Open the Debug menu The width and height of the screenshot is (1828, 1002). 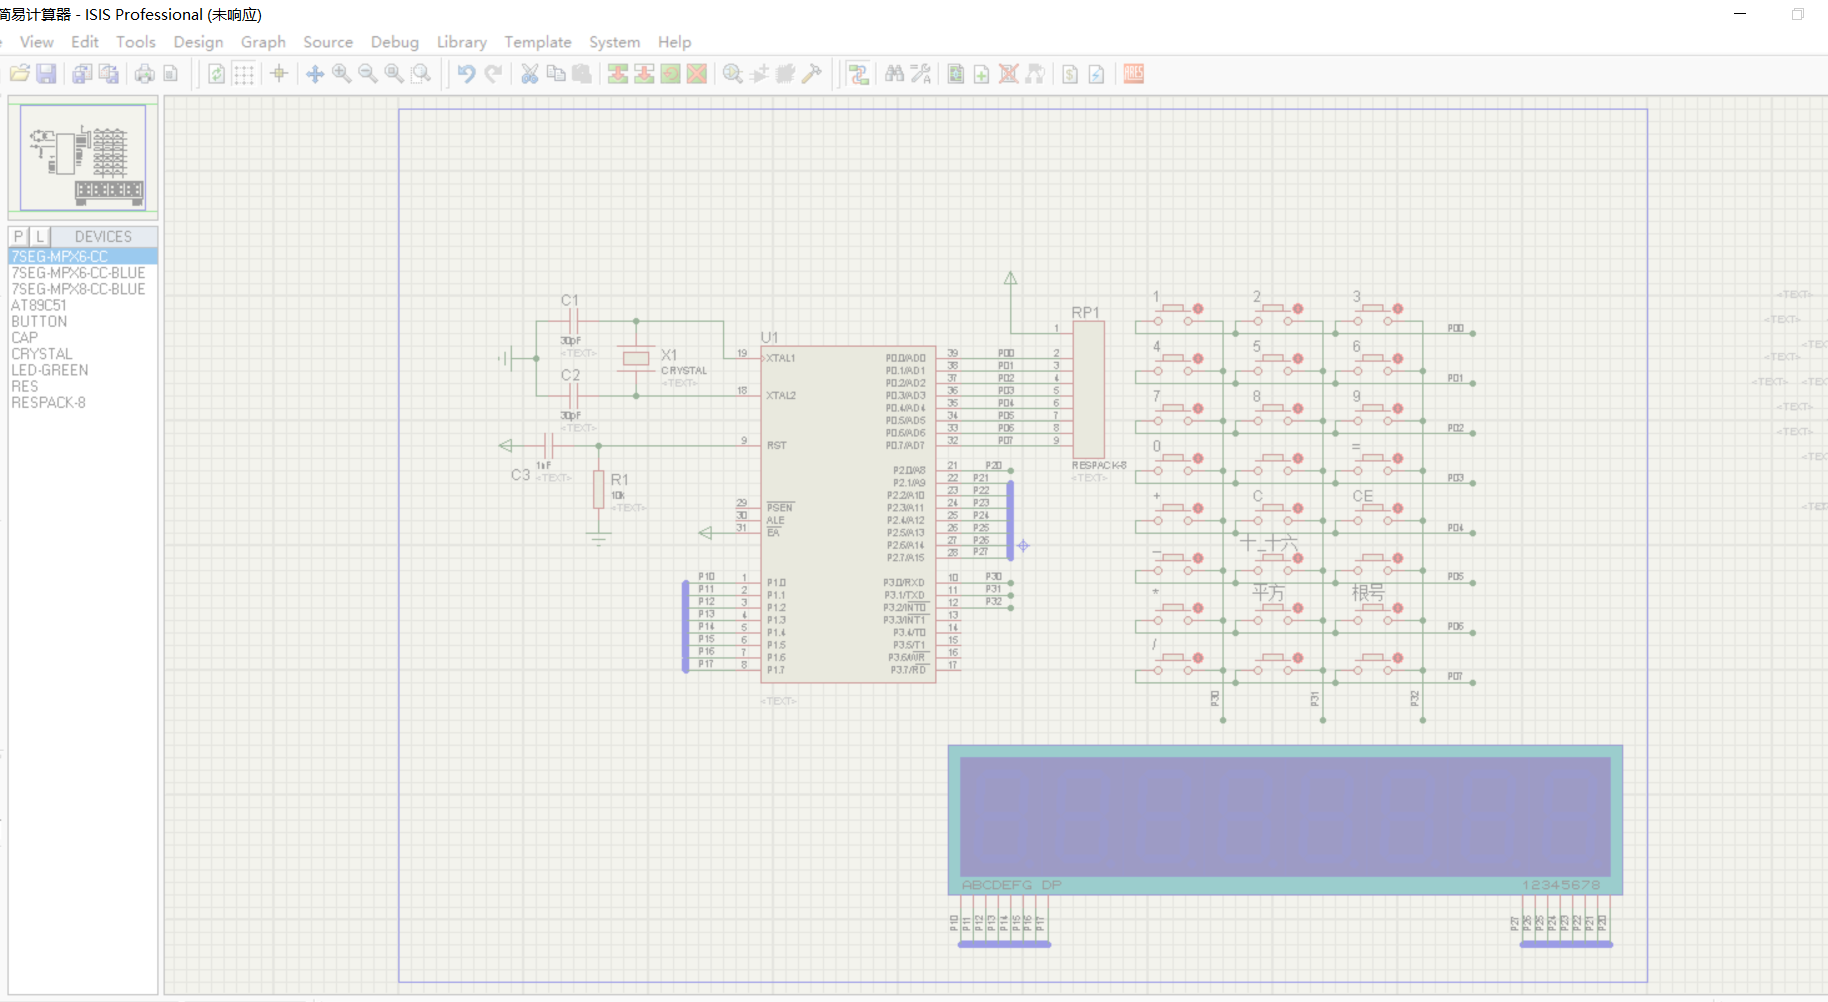[x=395, y=42]
